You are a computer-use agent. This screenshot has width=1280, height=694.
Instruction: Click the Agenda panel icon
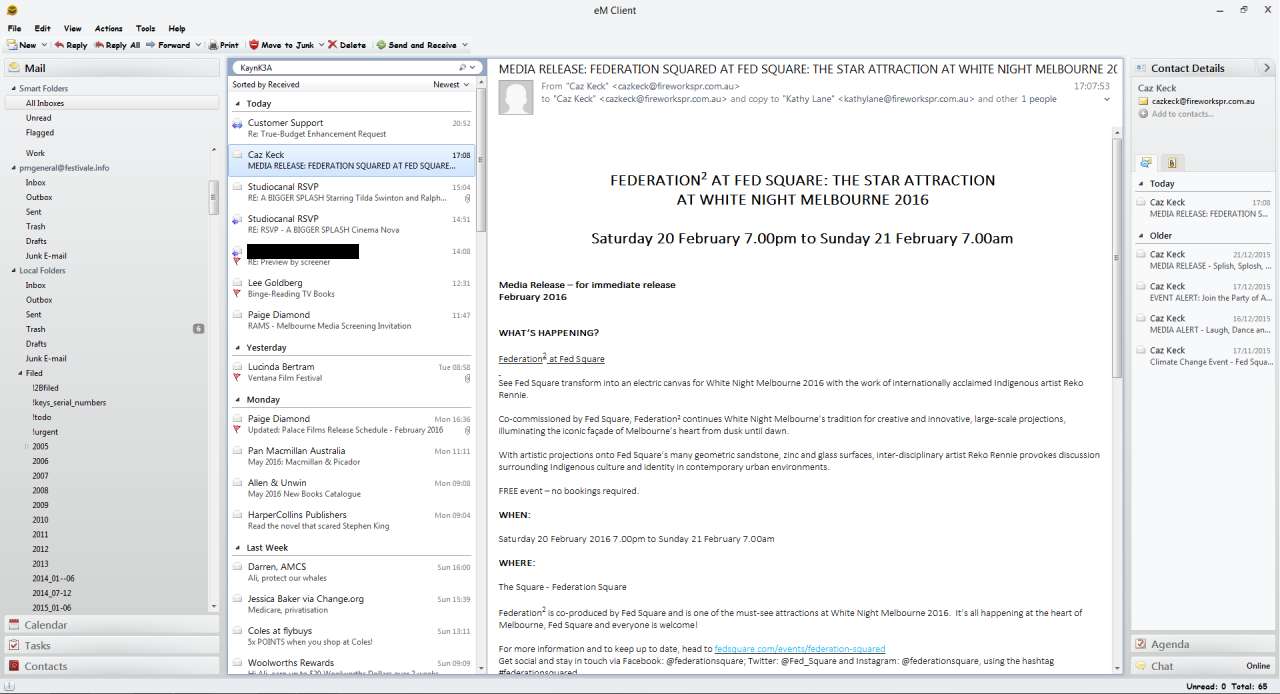pyautogui.click(x=1141, y=645)
